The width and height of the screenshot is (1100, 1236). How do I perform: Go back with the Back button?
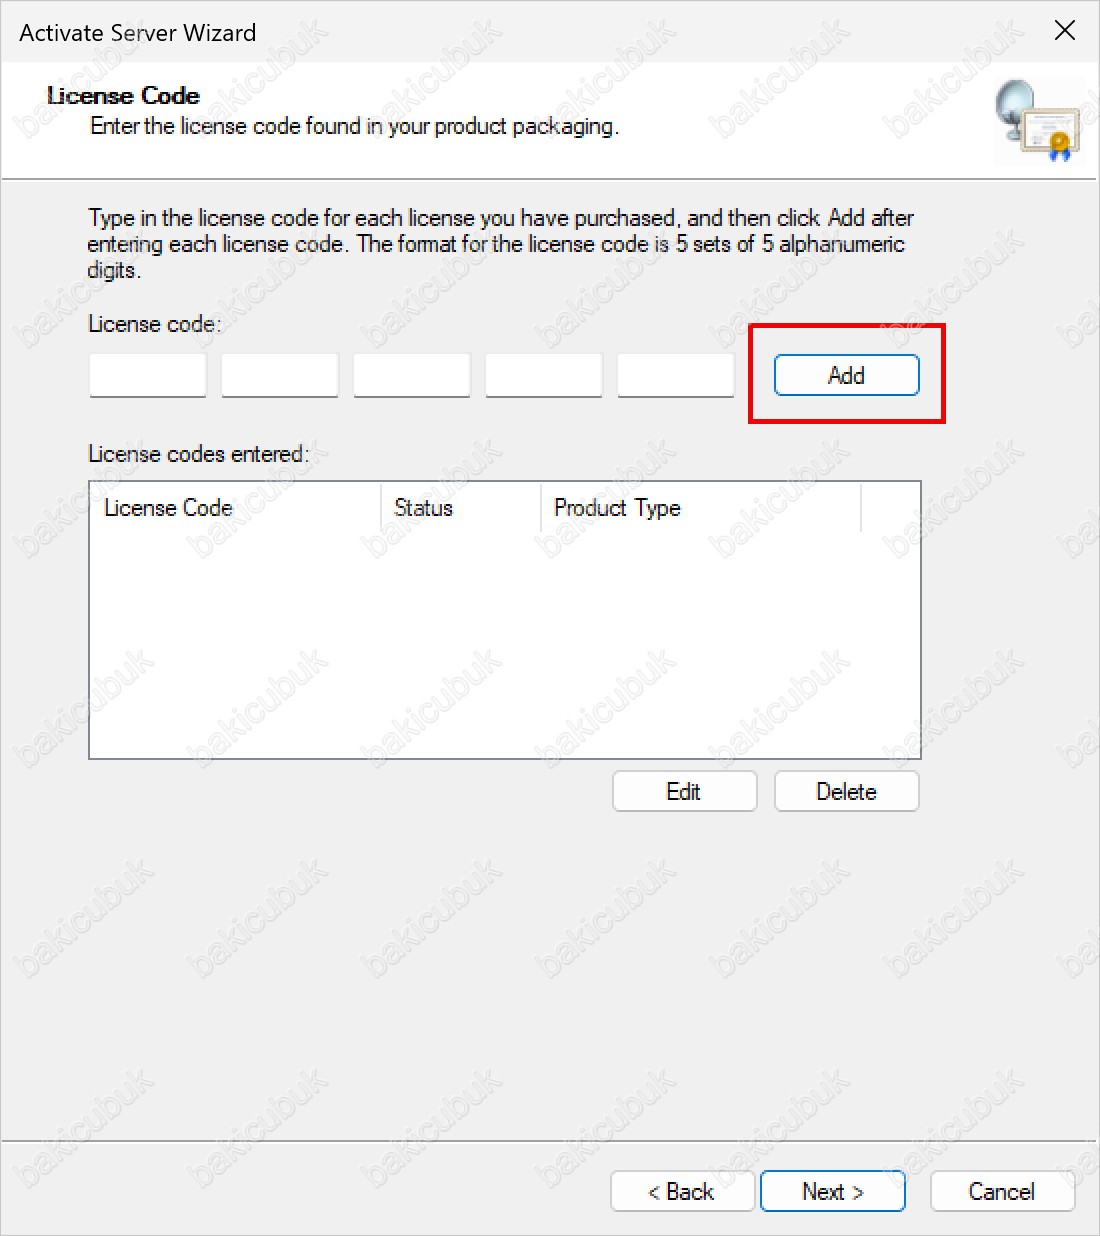pyautogui.click(x=682, y=1192)
